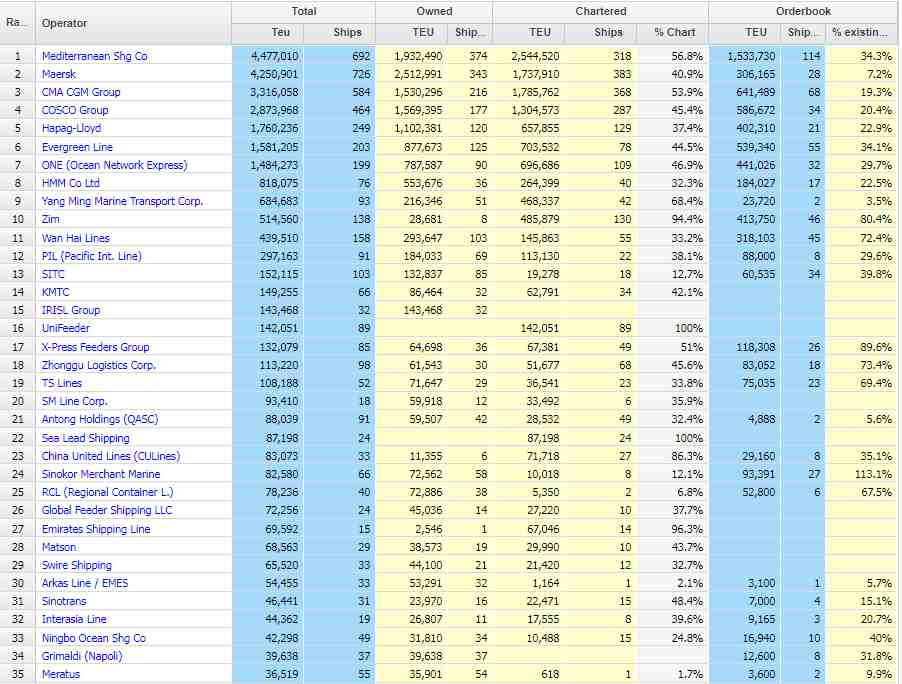
Task: Sort by the Operator column header
Action: coord(133,22)
